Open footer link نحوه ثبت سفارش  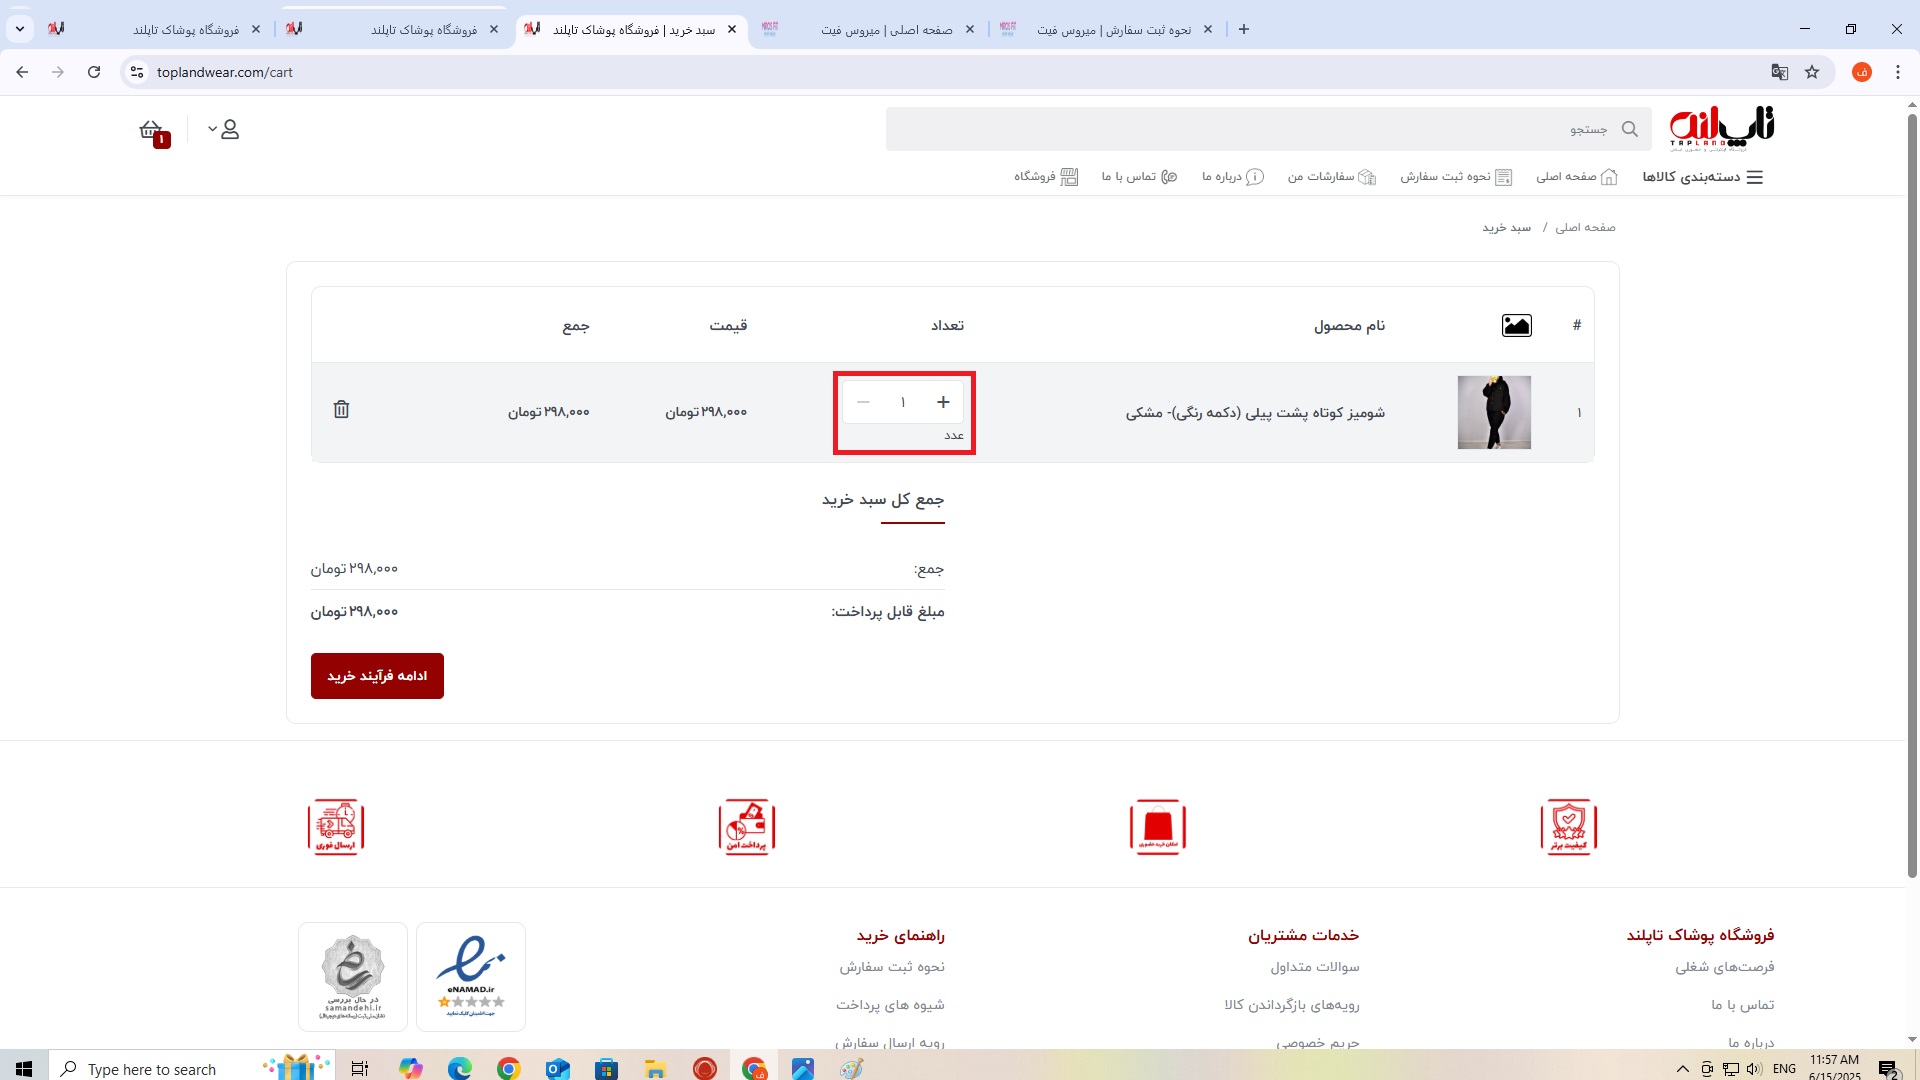point(892,967)
